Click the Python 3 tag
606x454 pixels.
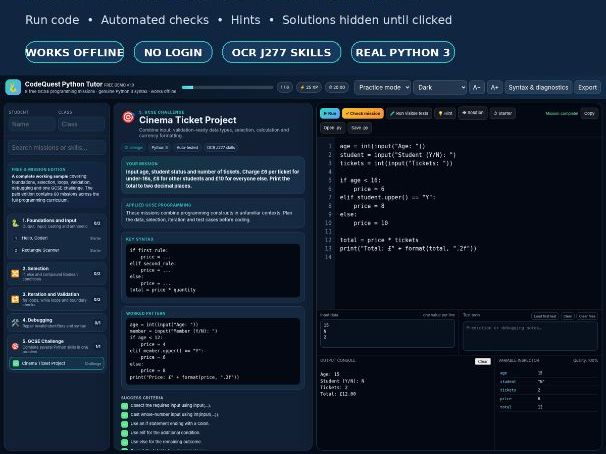tap(160, 148)
